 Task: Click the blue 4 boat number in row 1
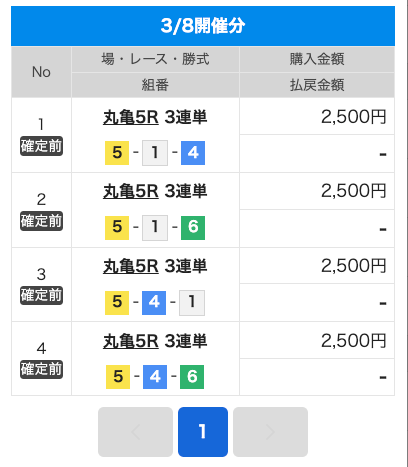193,153
